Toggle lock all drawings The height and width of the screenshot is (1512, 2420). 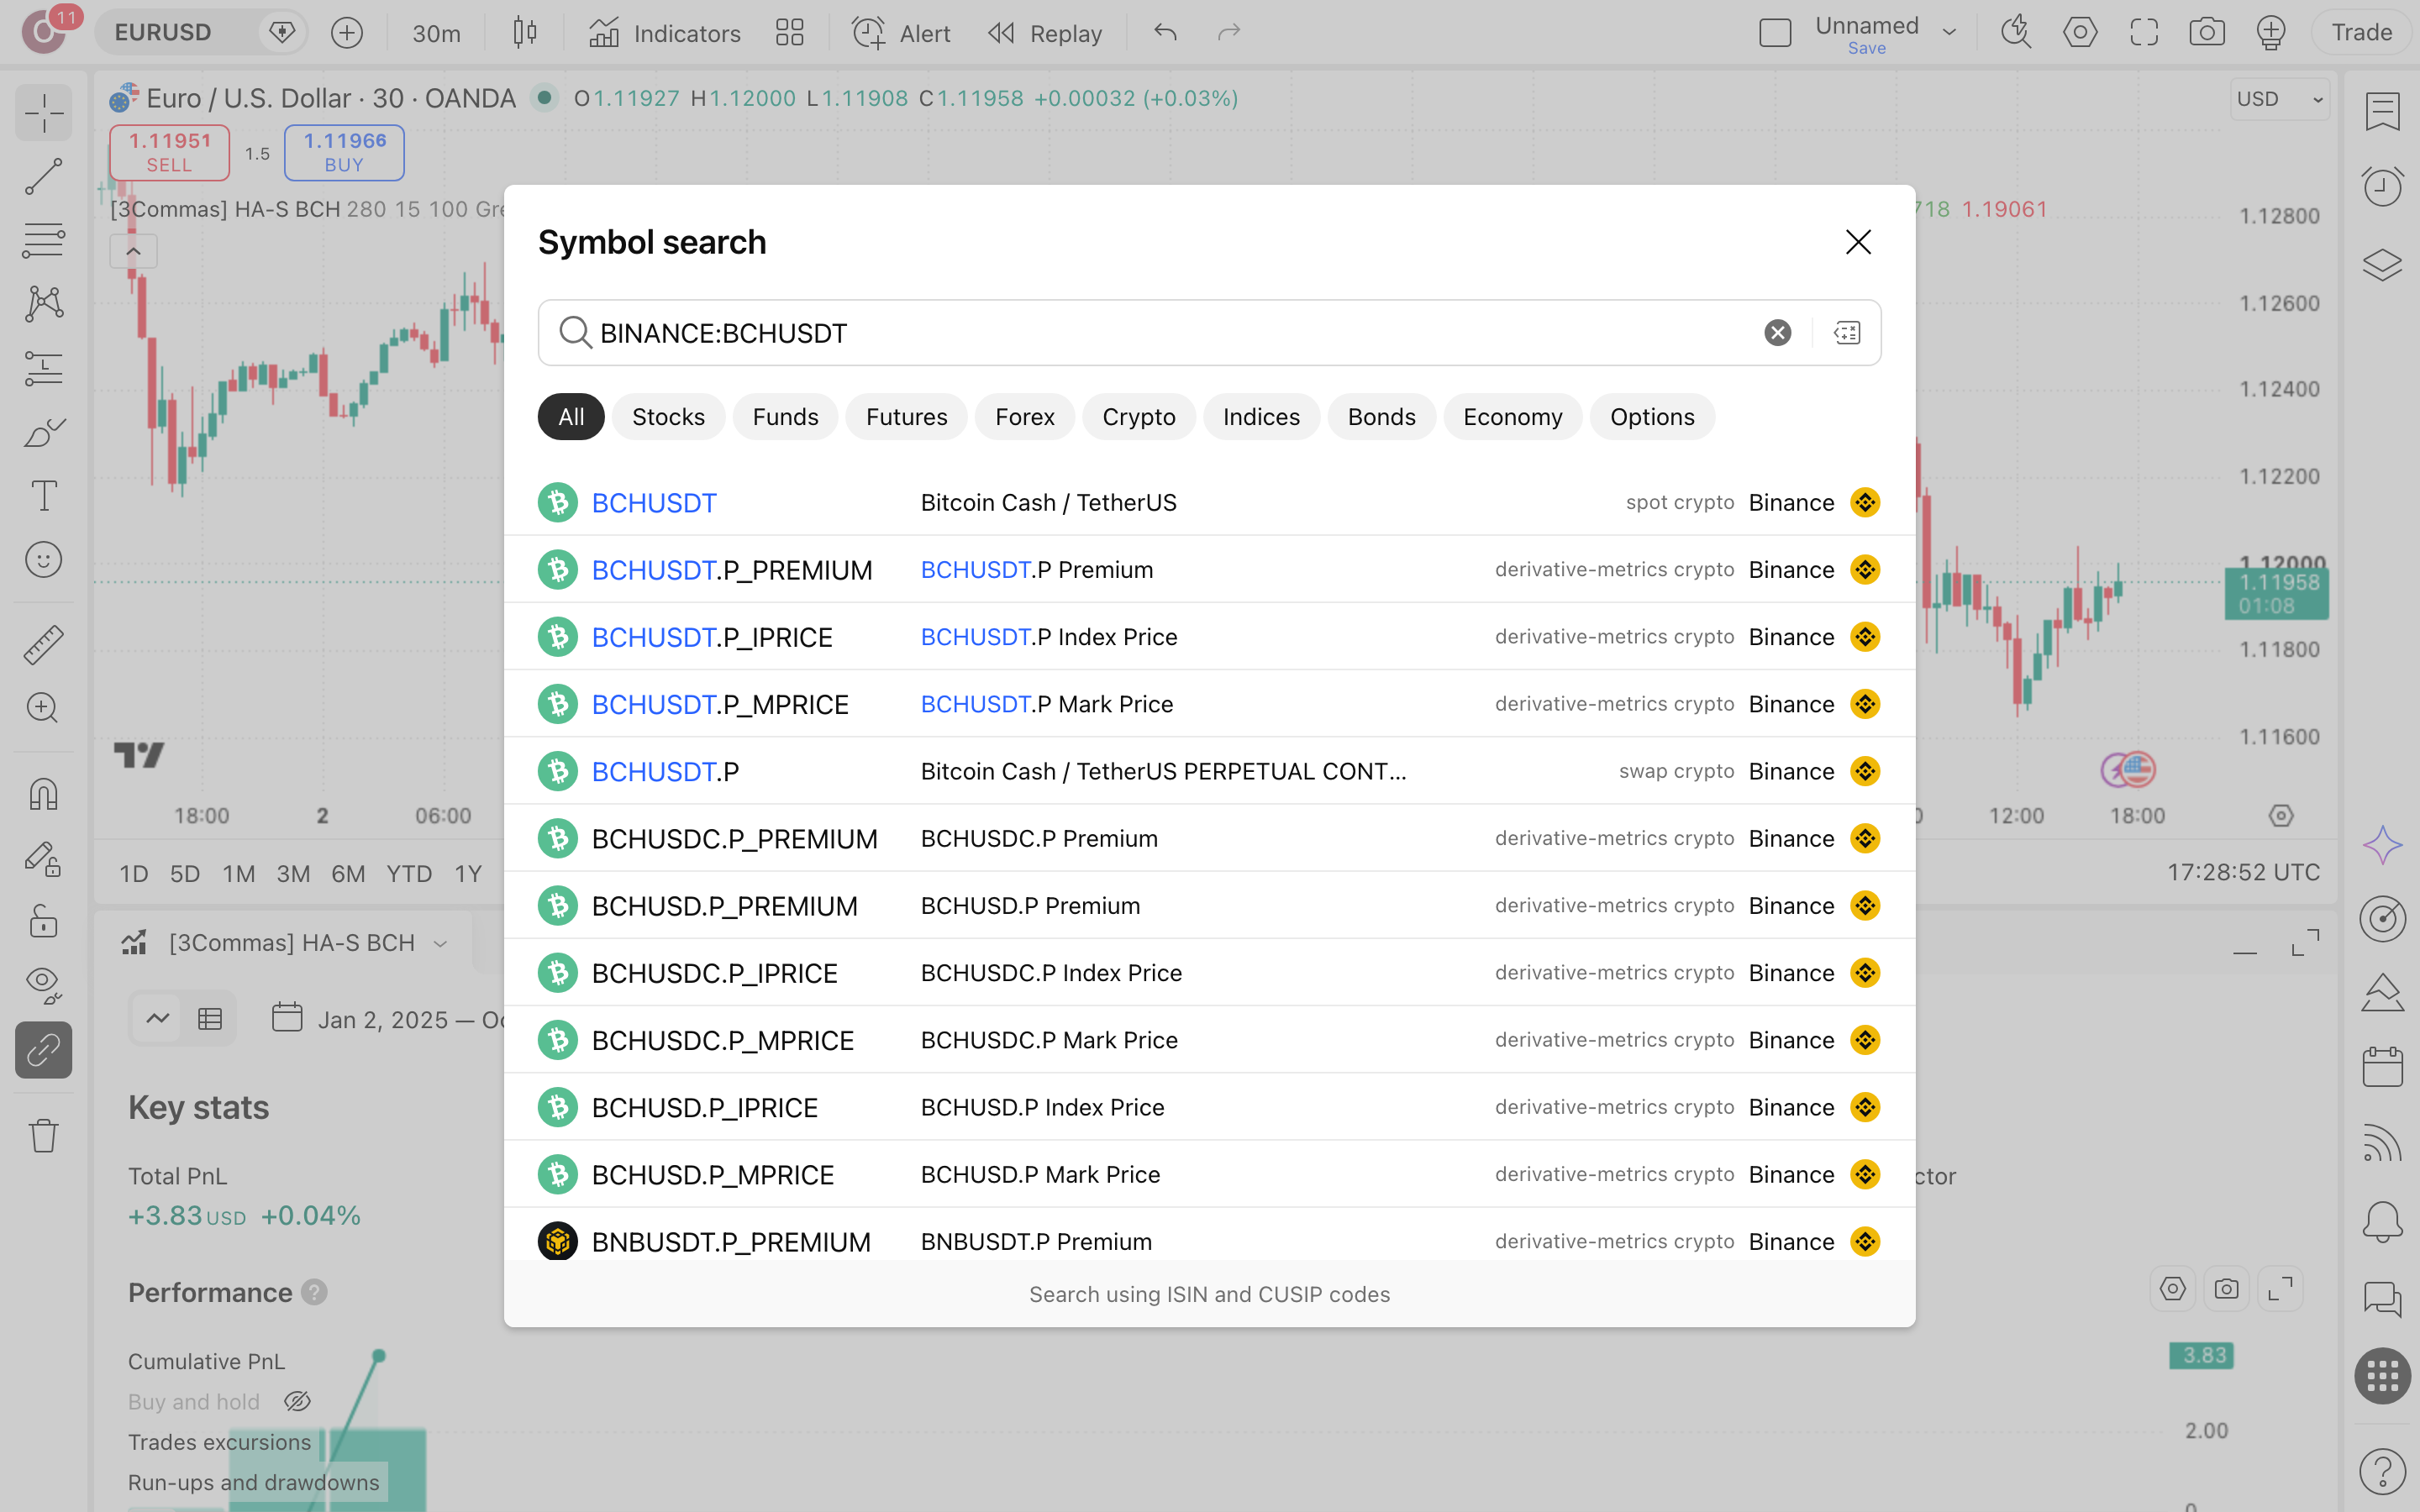(44, 921)
